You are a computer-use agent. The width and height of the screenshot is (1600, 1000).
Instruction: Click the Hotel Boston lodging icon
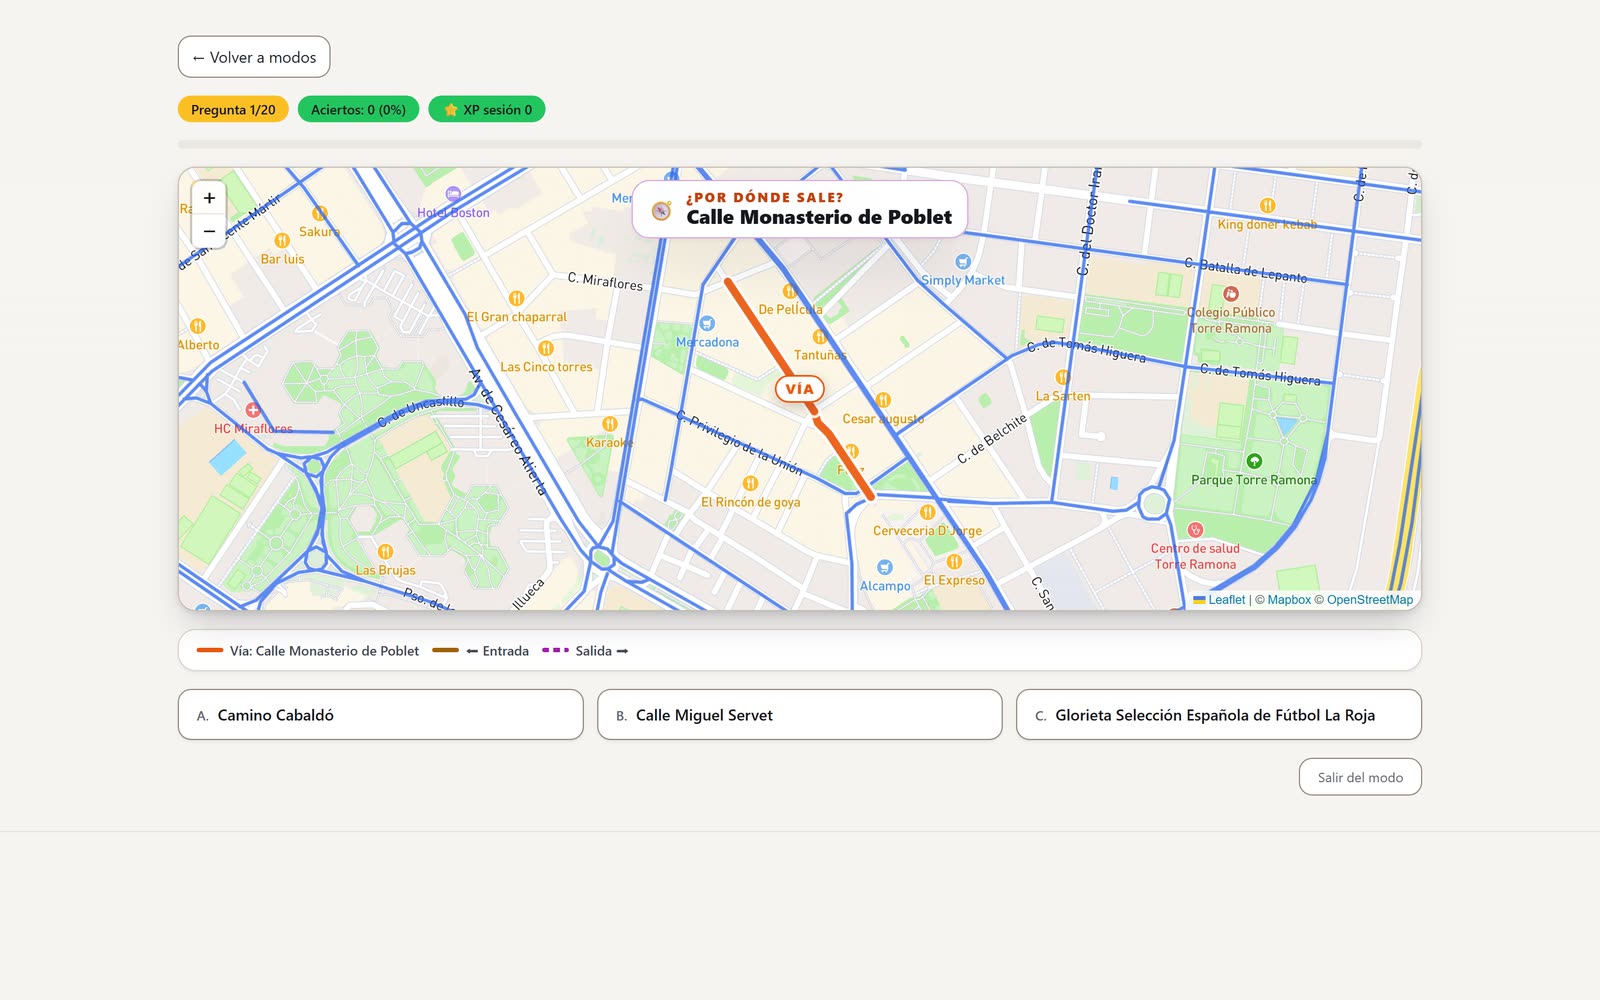coord(453,194)
